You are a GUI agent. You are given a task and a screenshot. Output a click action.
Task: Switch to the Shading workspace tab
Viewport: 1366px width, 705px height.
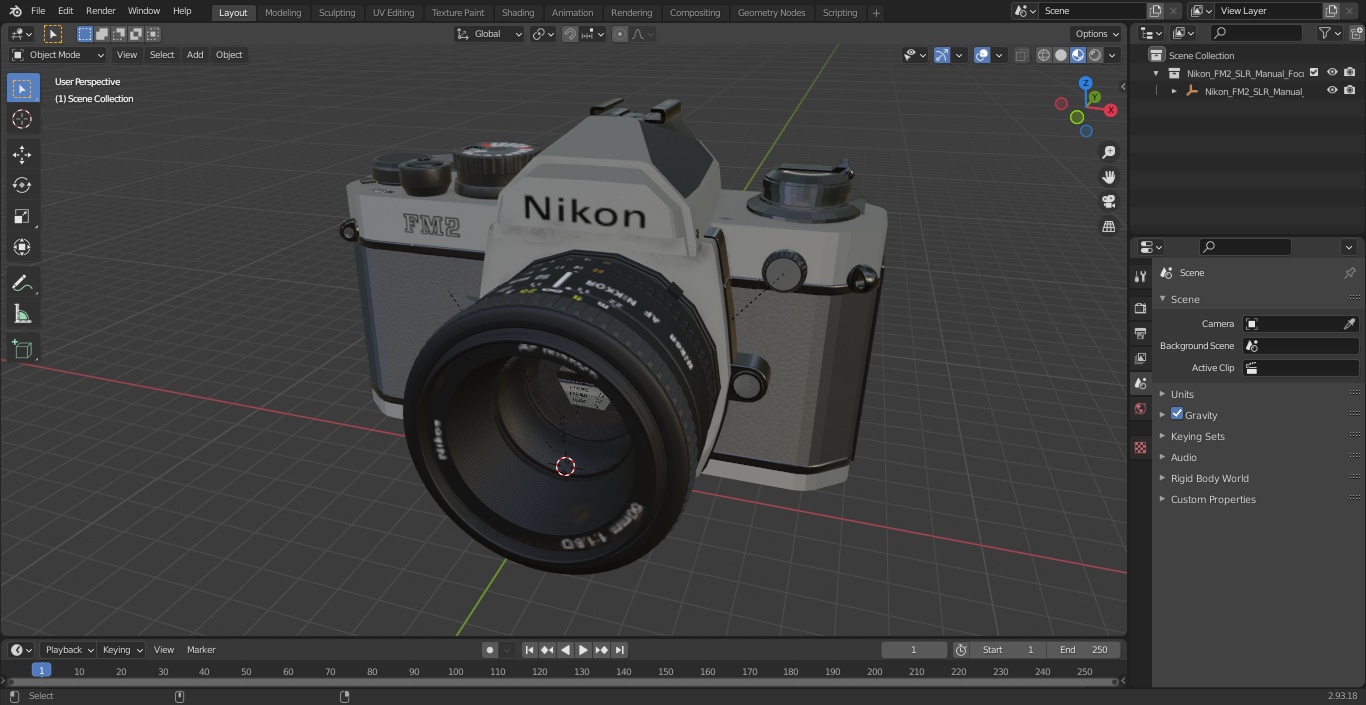point(518,13)
